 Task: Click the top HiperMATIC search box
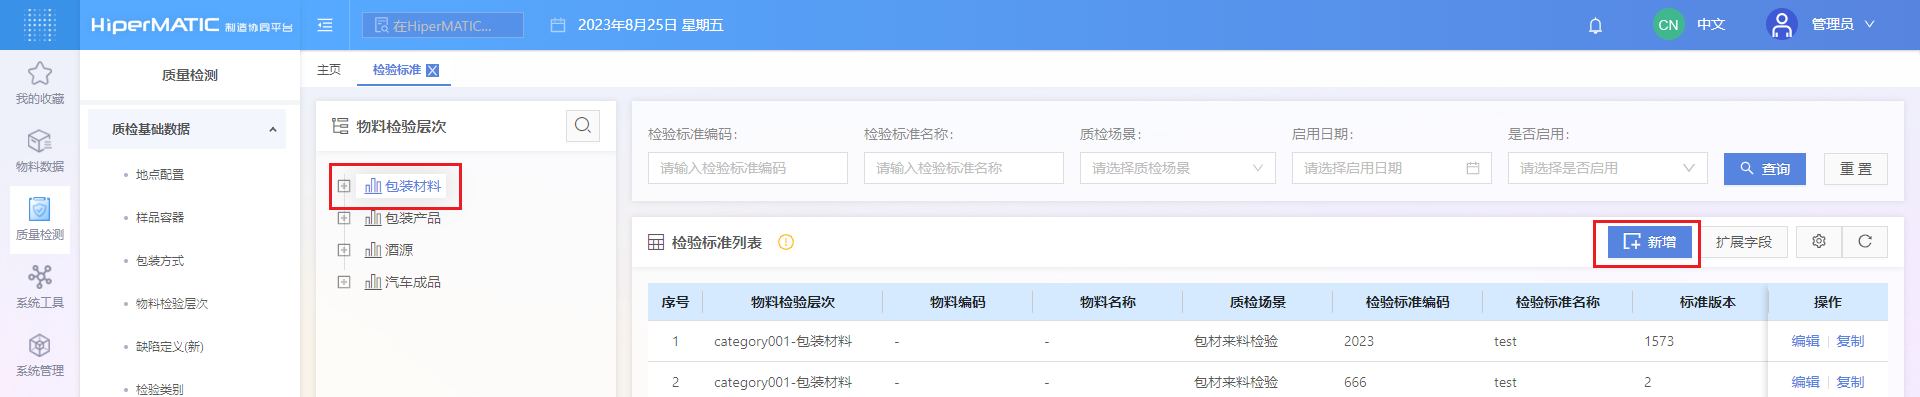443,25
